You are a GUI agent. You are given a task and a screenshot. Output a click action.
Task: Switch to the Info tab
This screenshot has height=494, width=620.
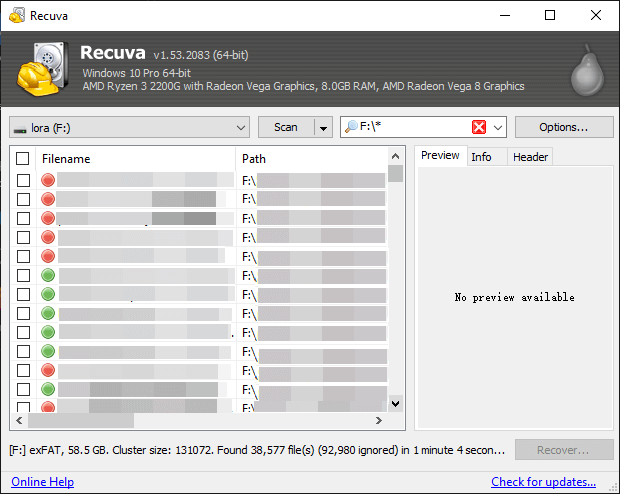[x=487, y=157]
